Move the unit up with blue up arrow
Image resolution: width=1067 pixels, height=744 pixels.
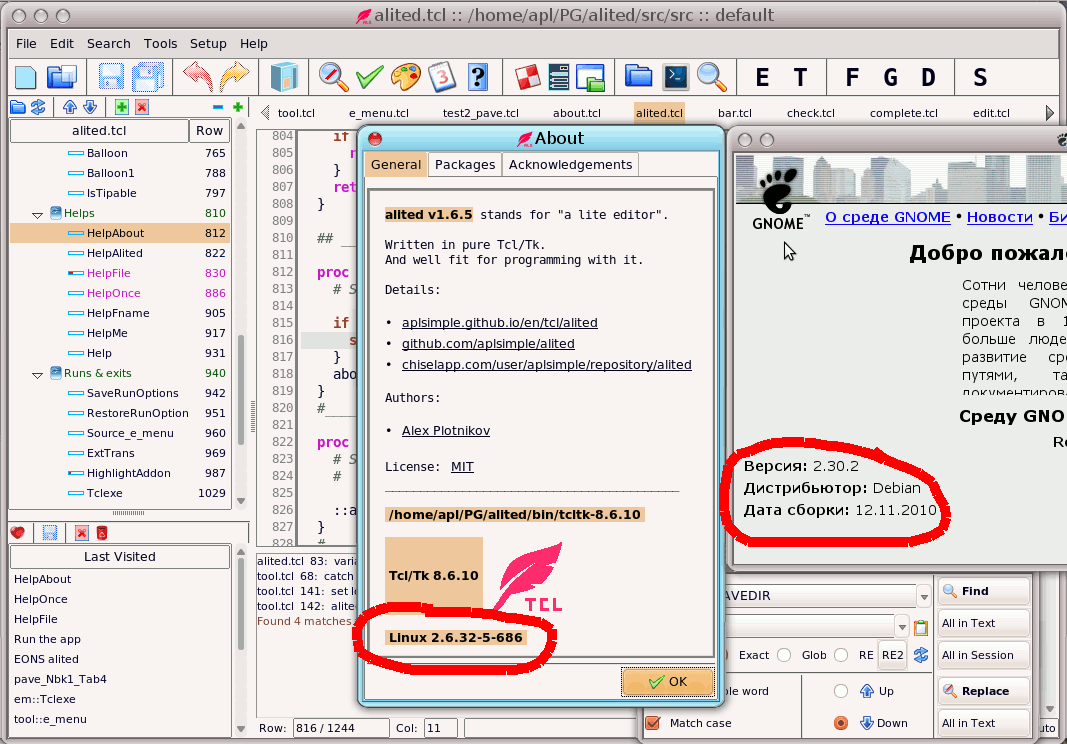pos(69,107)
